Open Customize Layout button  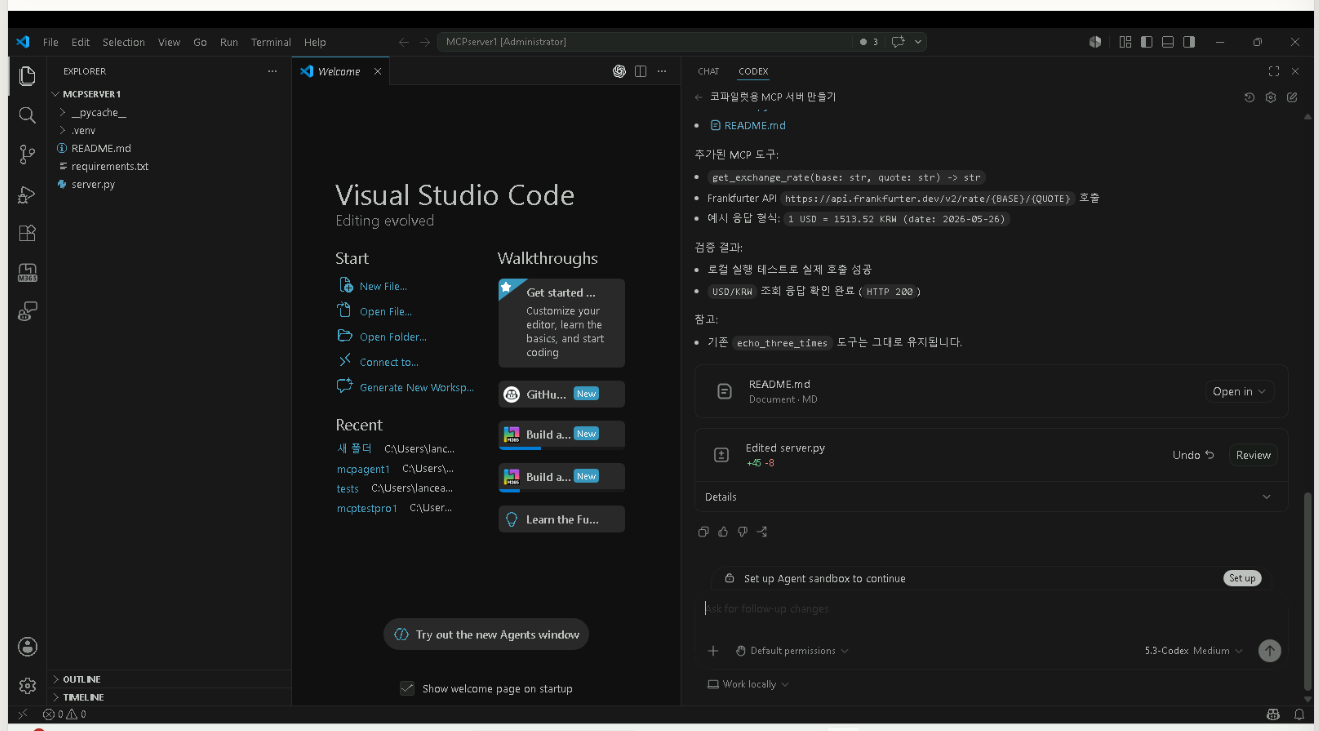(x=1125, y=42)
